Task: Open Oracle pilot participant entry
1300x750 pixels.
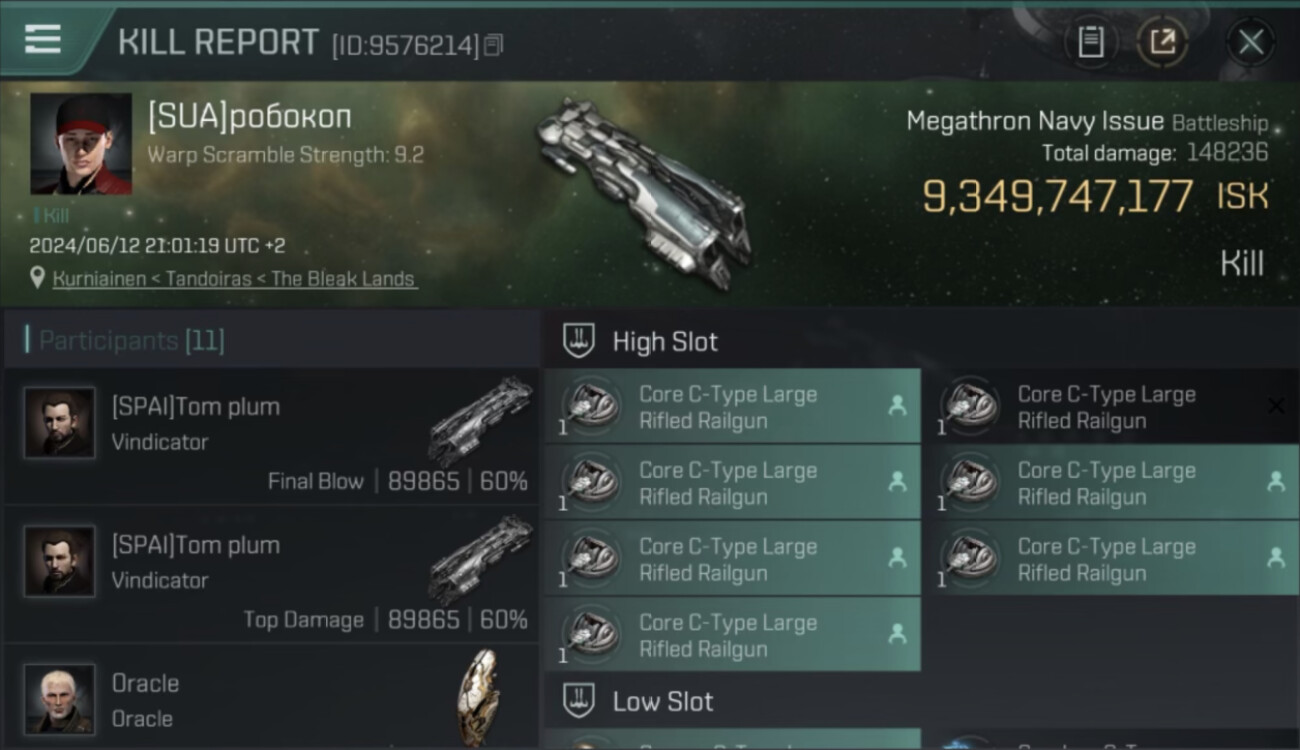Action: click(x=271, y=697)
